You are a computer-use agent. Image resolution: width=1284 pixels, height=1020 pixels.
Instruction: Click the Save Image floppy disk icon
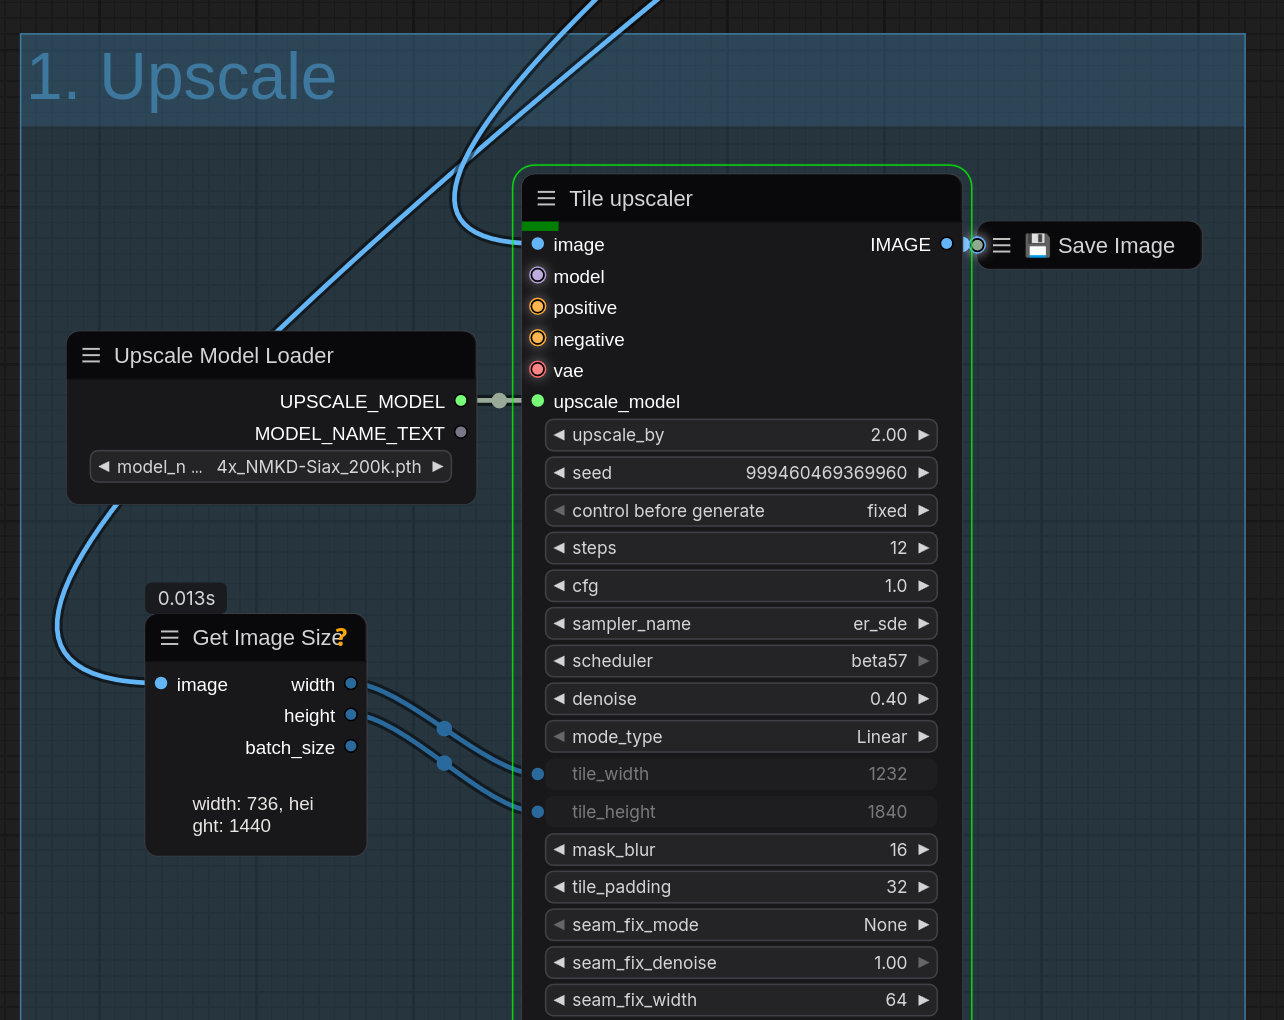pos(1037,246)
